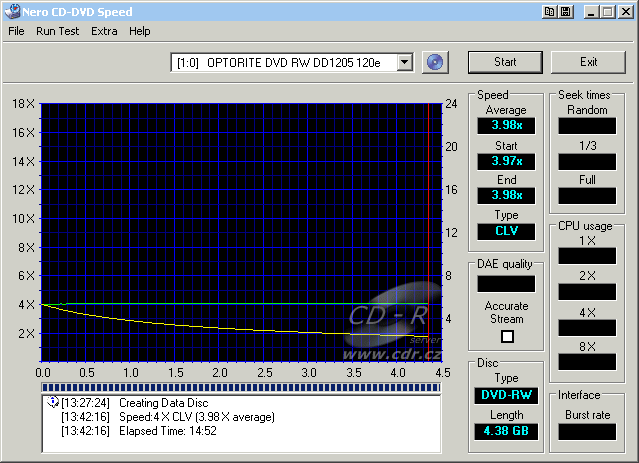The height and width of the screenshot is (463, 639).
Task: Click the red position marker line in graph
Action: tap(429, 232)
